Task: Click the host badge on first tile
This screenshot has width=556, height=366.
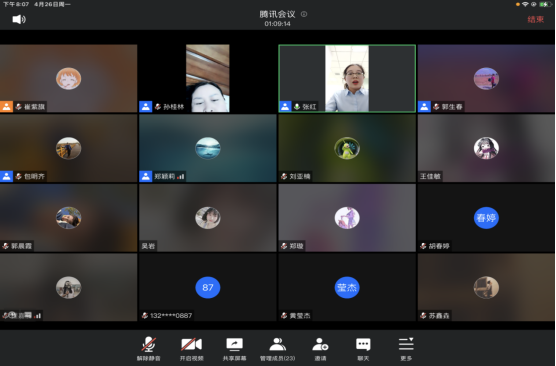Action: tap(6, 106)
